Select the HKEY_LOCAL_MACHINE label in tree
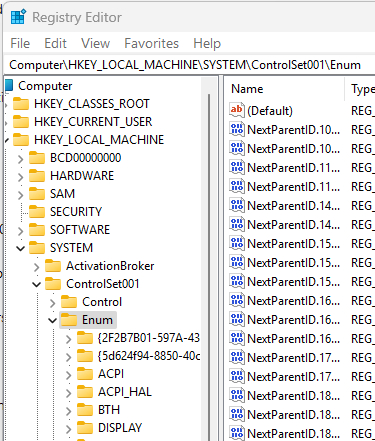375x441 pixels. tap(99, 140)
